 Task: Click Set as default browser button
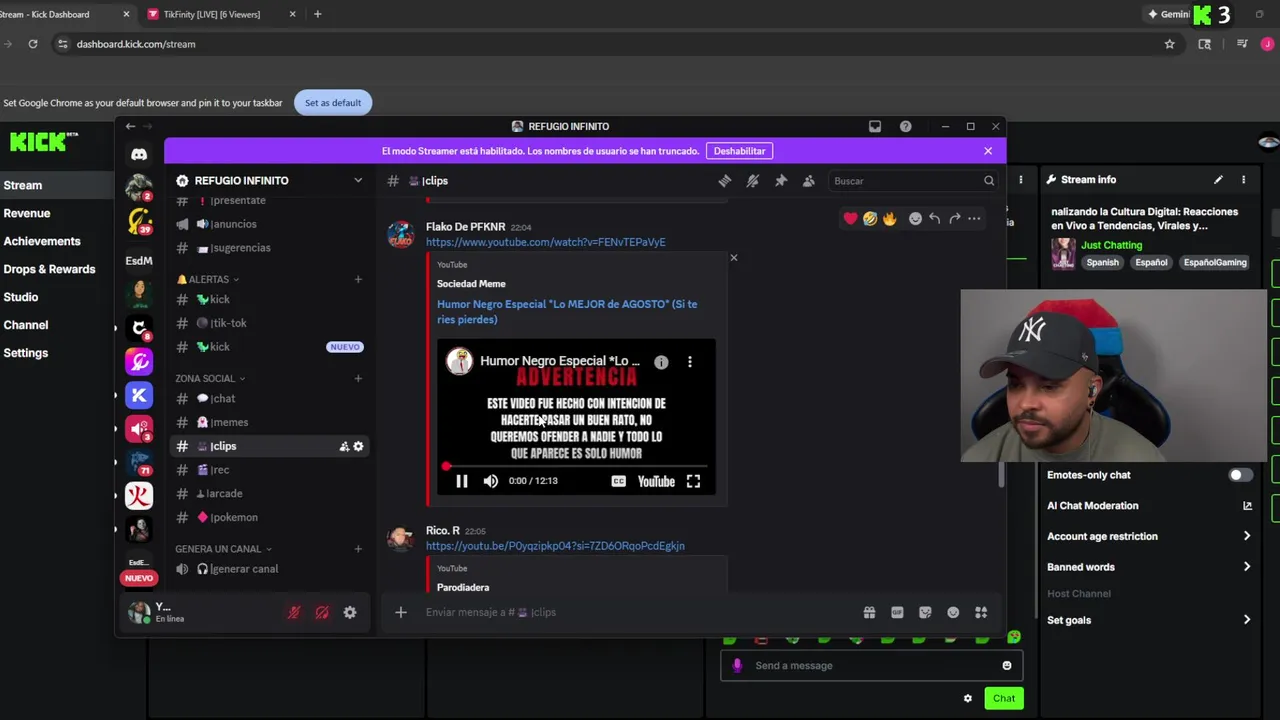333,103
